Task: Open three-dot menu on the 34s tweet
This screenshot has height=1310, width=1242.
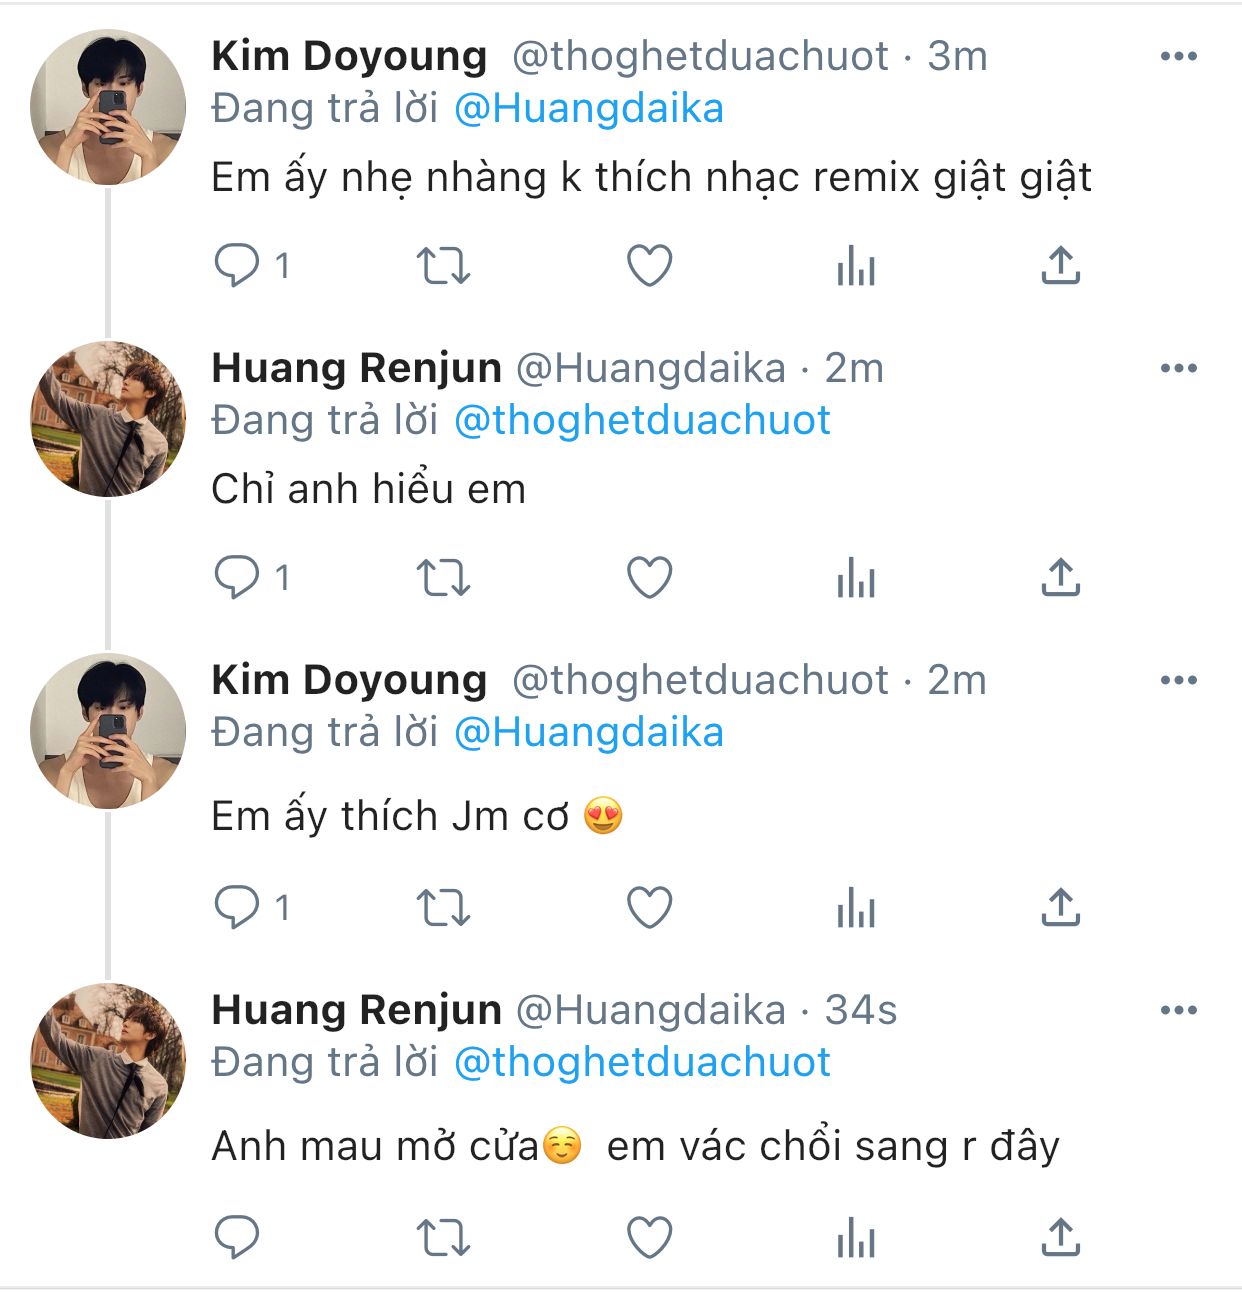Action: coord(1178,1010)
